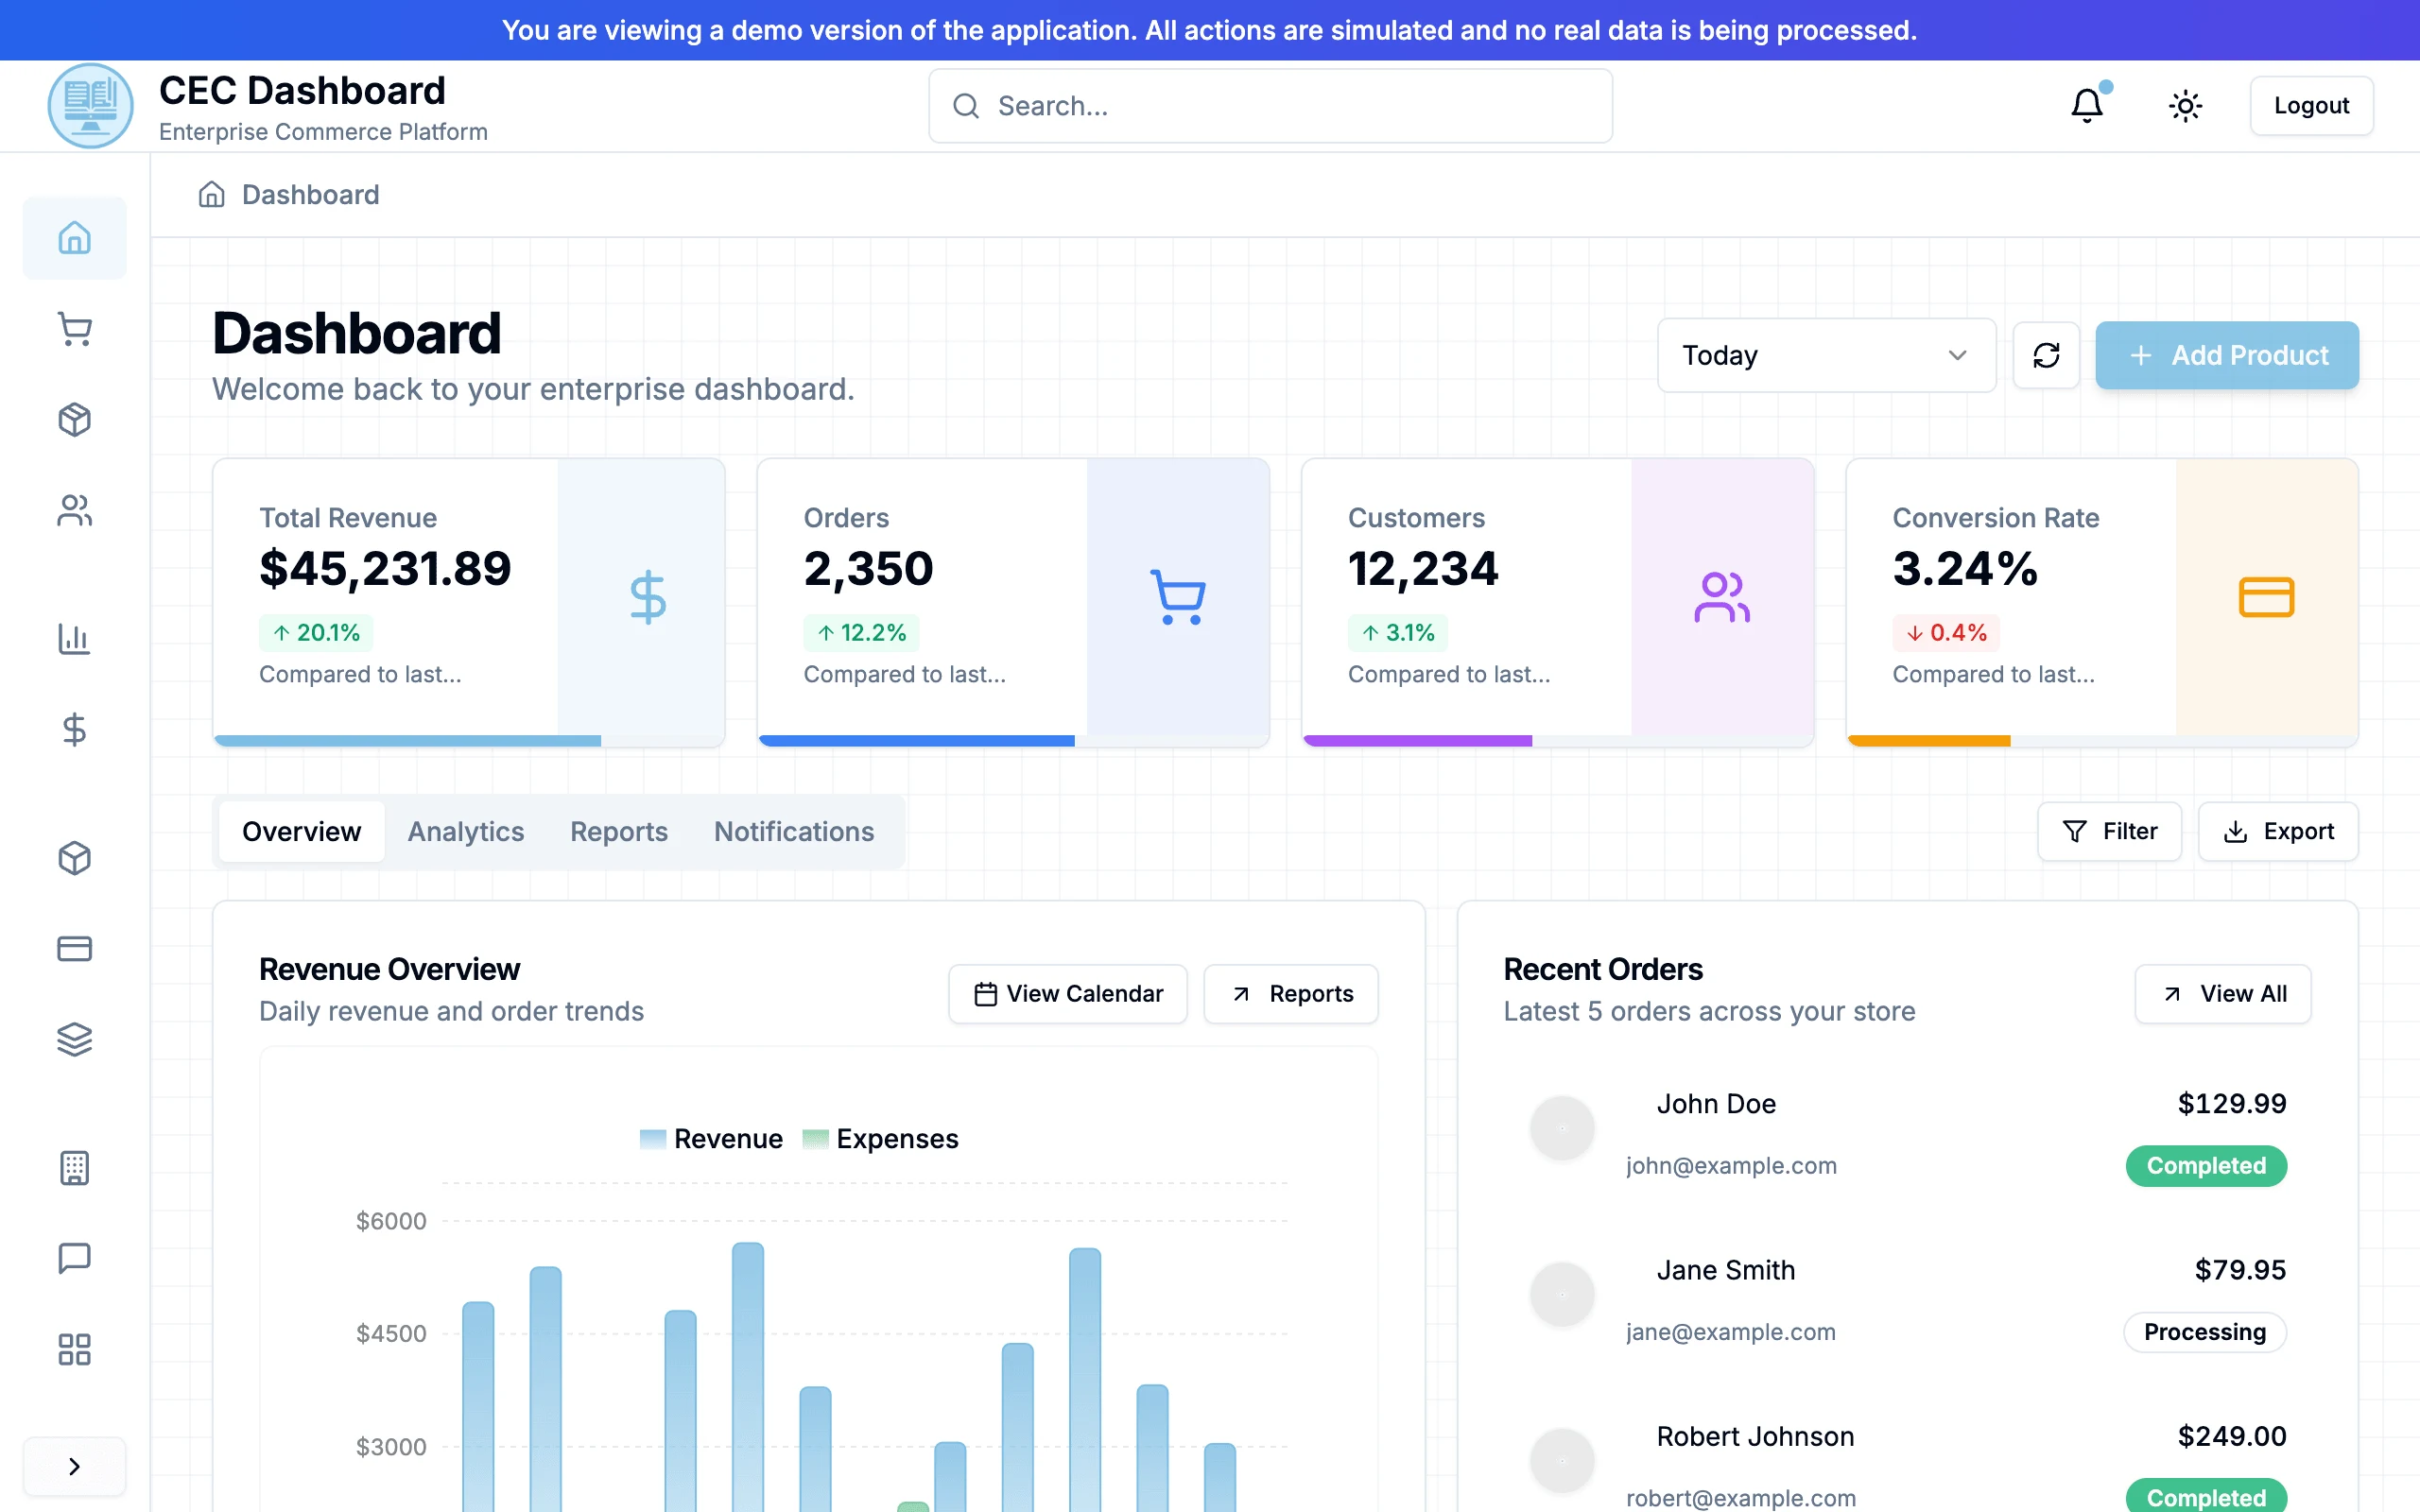Click the four-squares grid sidebar icon
The height and width of the screenshot is (1512, 2420).
(x=74, y=1349)
